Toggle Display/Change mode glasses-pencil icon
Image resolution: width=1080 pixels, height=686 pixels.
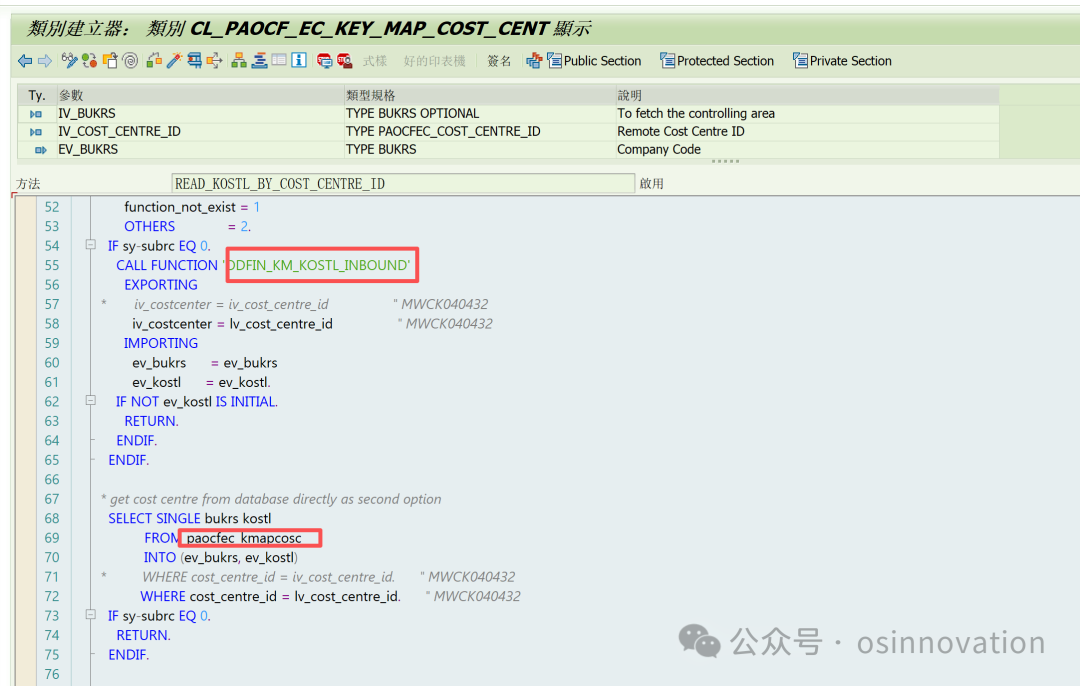click(x=69, y=61)
